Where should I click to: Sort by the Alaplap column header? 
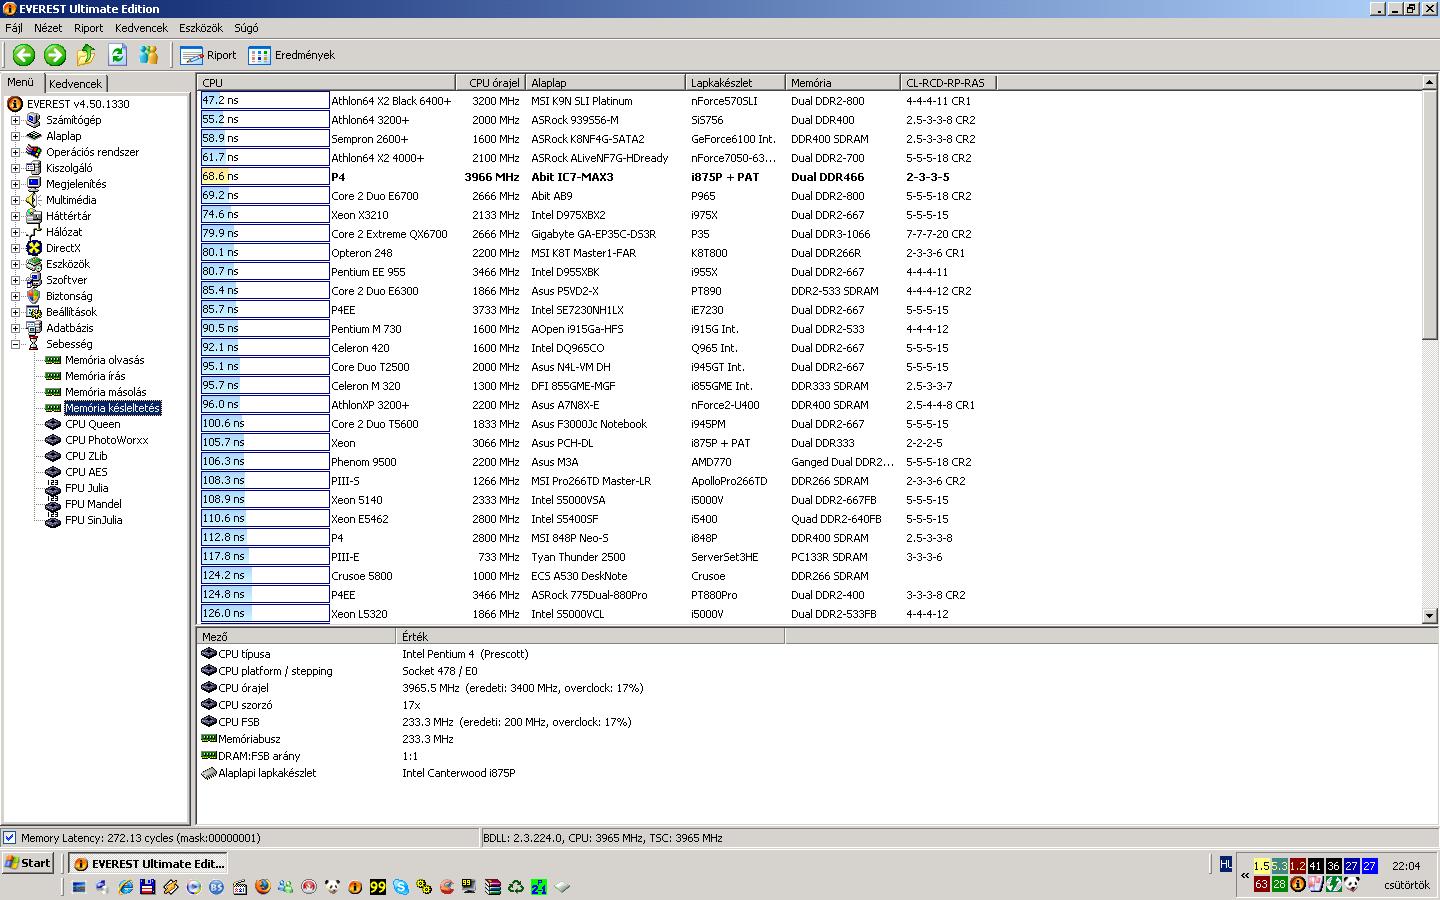(x=606, y=83)
